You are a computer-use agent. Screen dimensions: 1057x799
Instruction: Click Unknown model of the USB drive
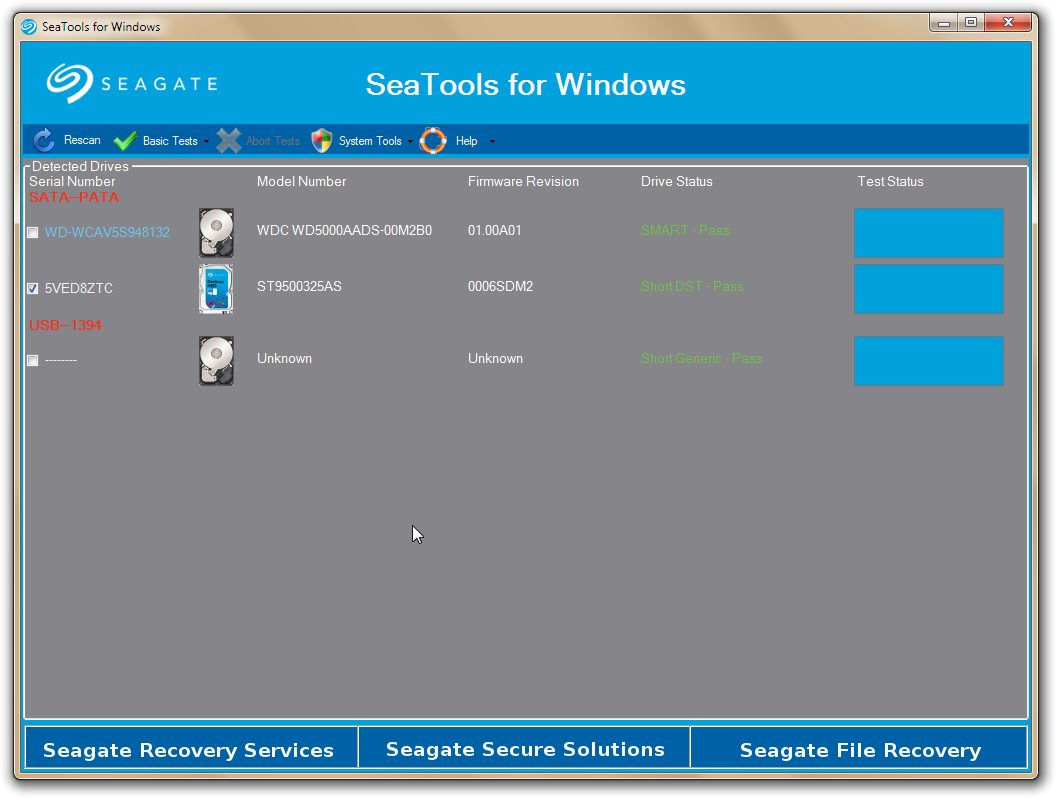point(284,359)
